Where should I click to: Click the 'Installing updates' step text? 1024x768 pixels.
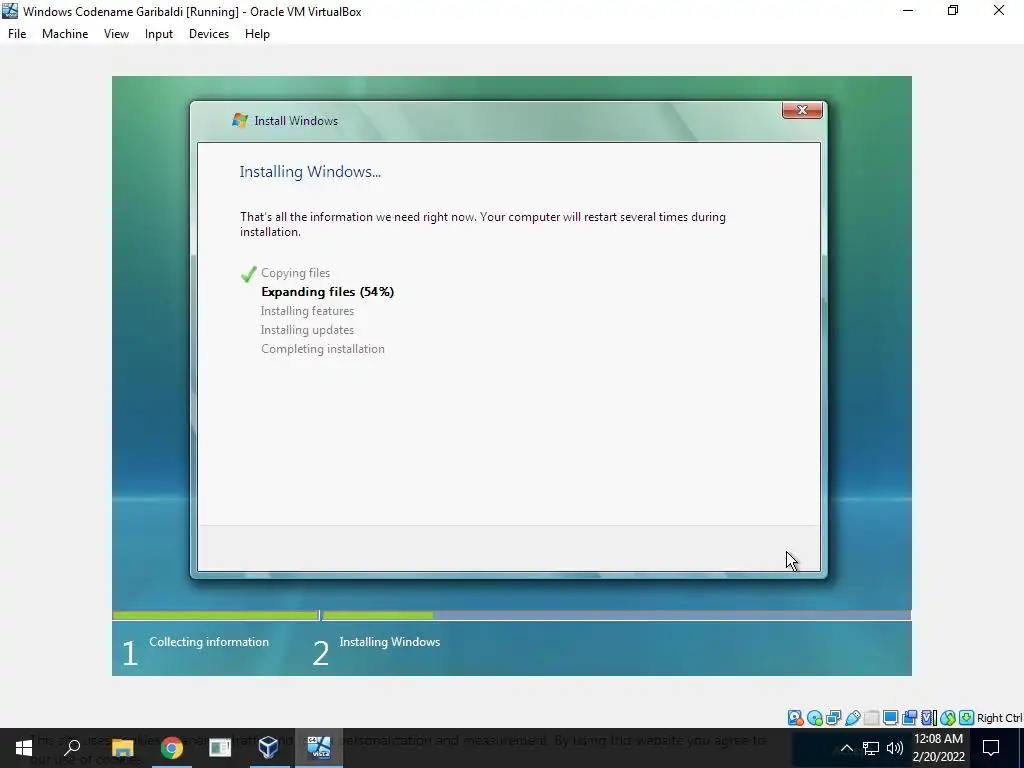(x=307, y=330)
